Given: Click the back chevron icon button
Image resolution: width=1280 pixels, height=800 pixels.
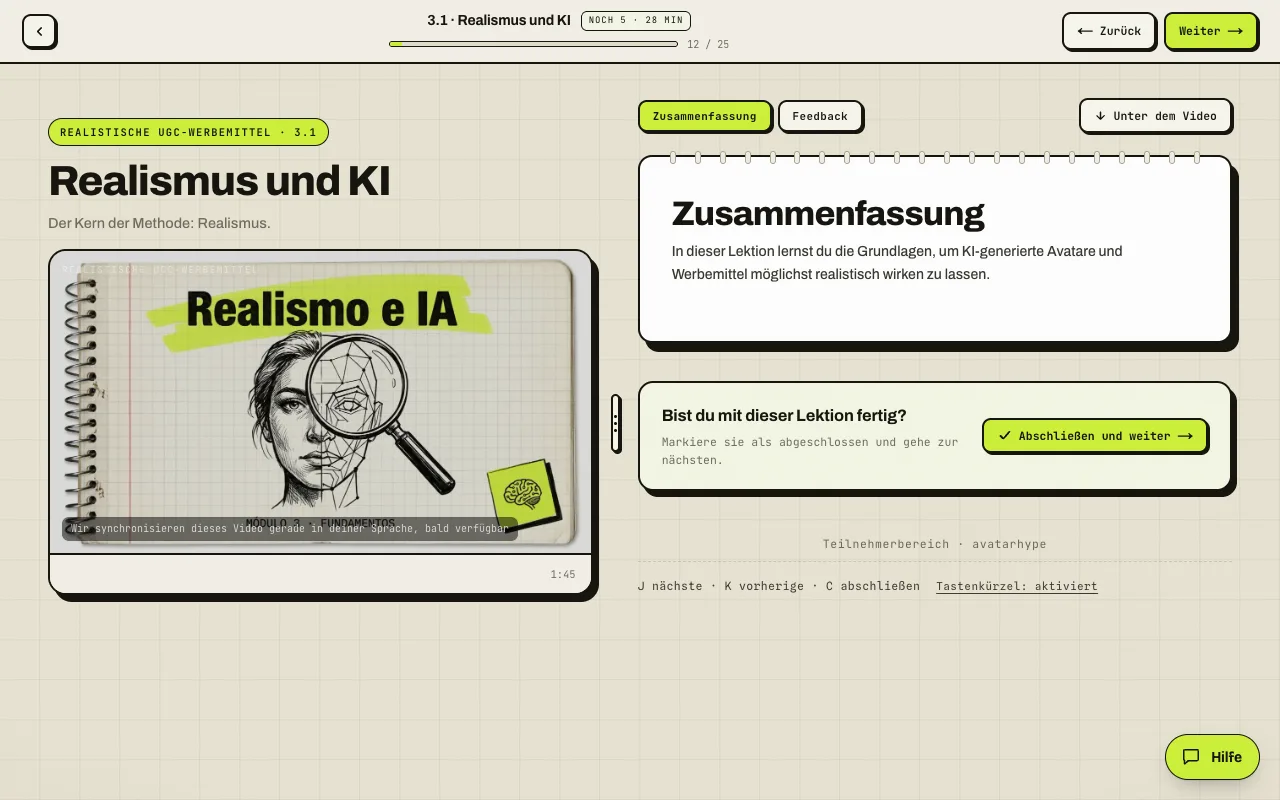Looking at the screenshot, I should [39, 31].
